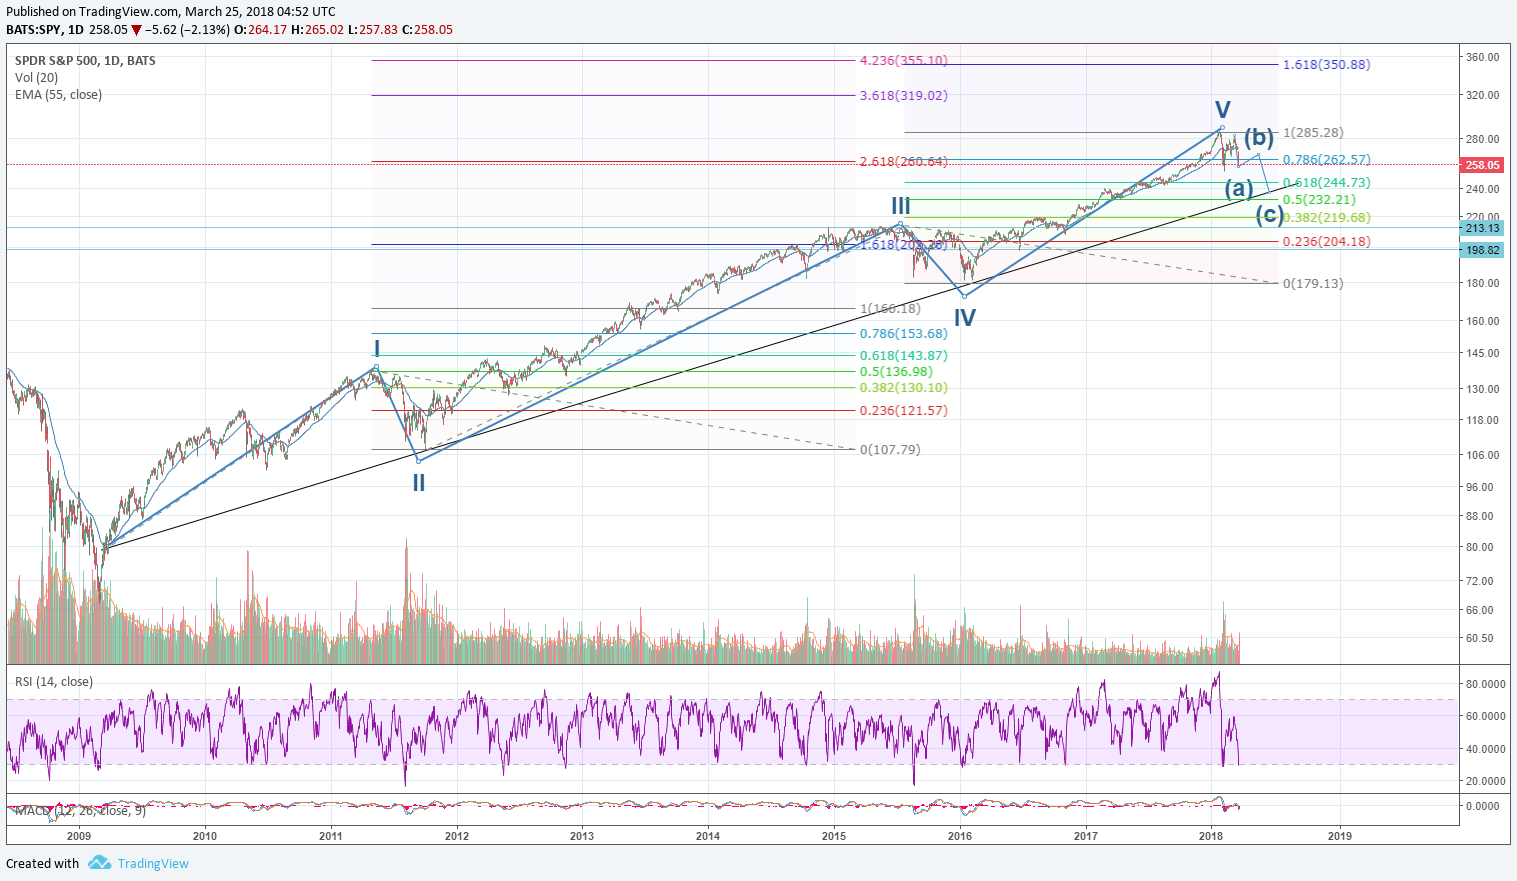Click the 0.382(219.68) Fibonacci label
Image resolution: width=1517 pixels, height=881 pixels.
(x=1326, y=218)
